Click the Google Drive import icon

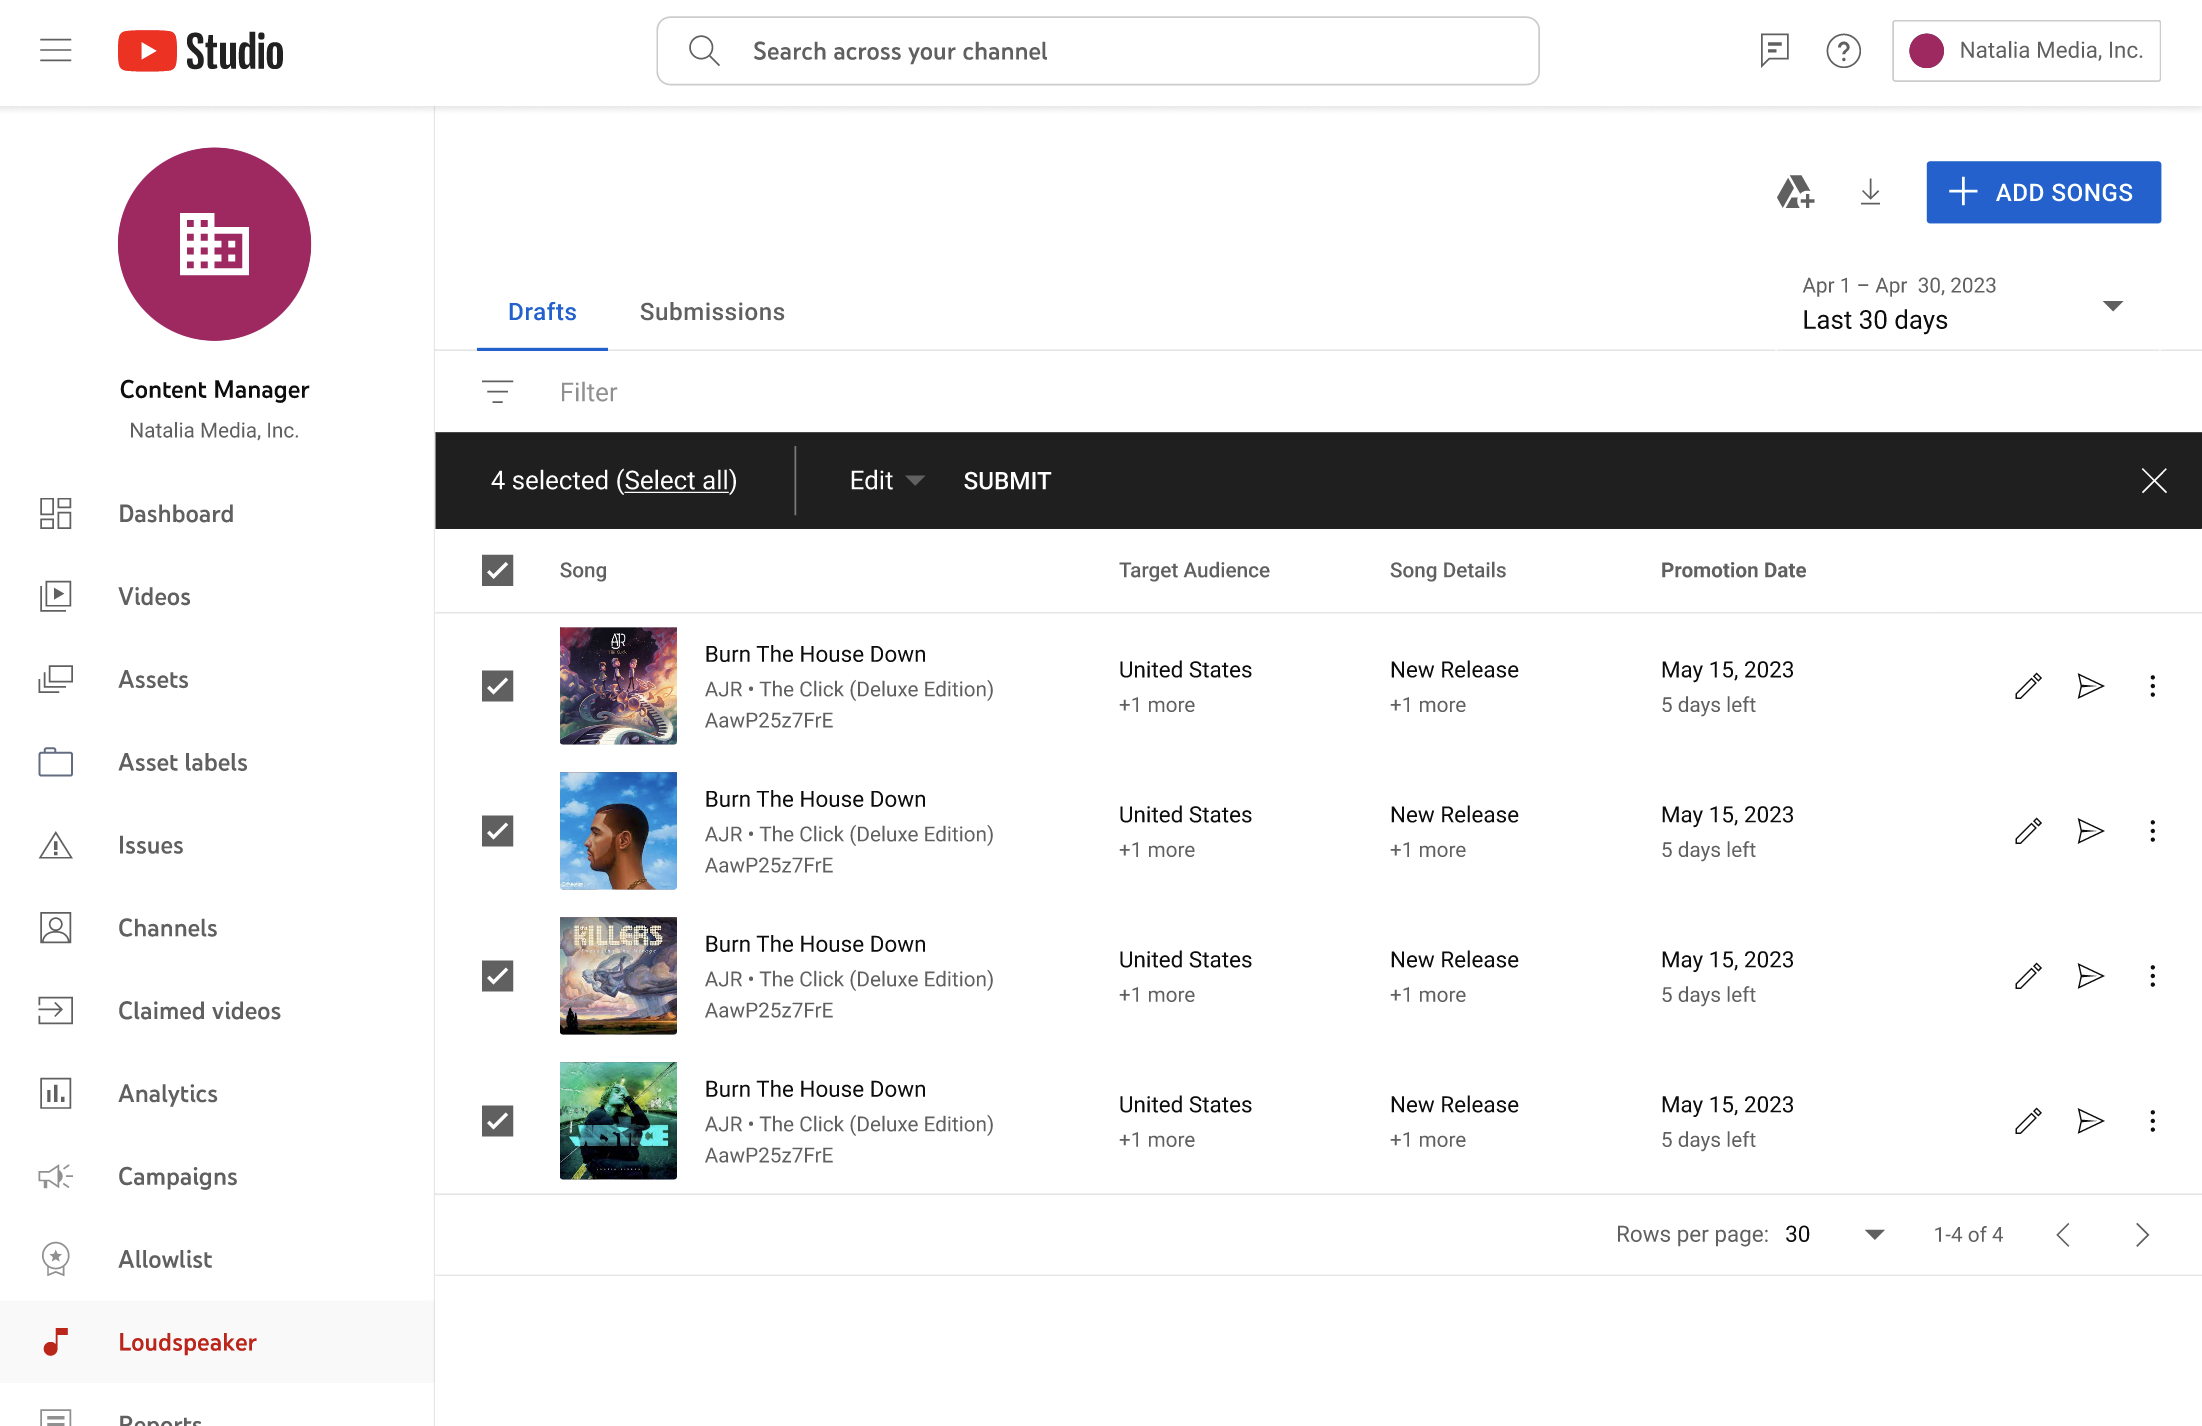tap(1795, 192)
